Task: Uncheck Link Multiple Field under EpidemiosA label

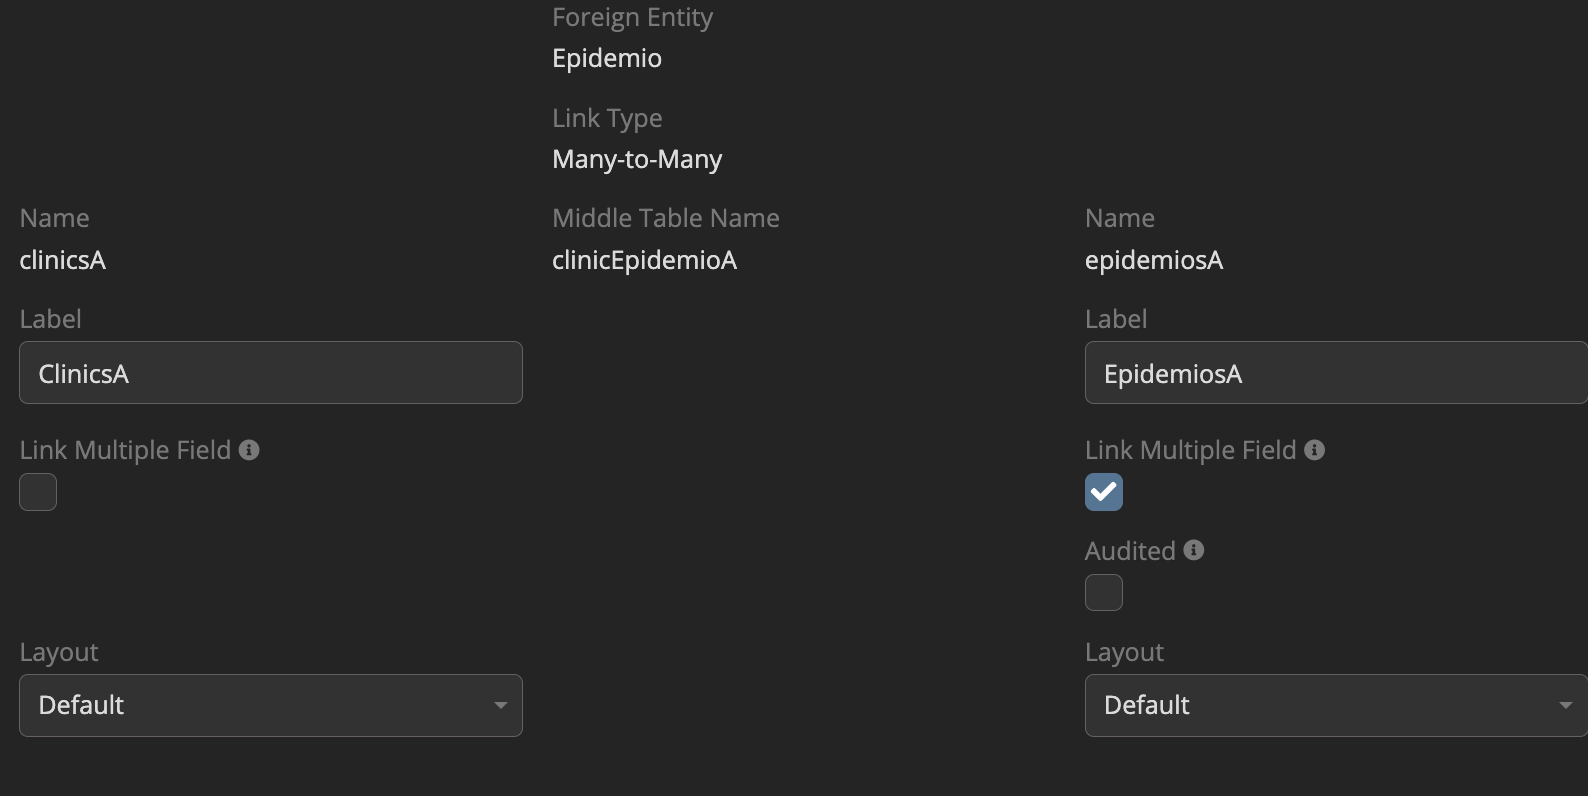Action: (x=1104, y=492)
